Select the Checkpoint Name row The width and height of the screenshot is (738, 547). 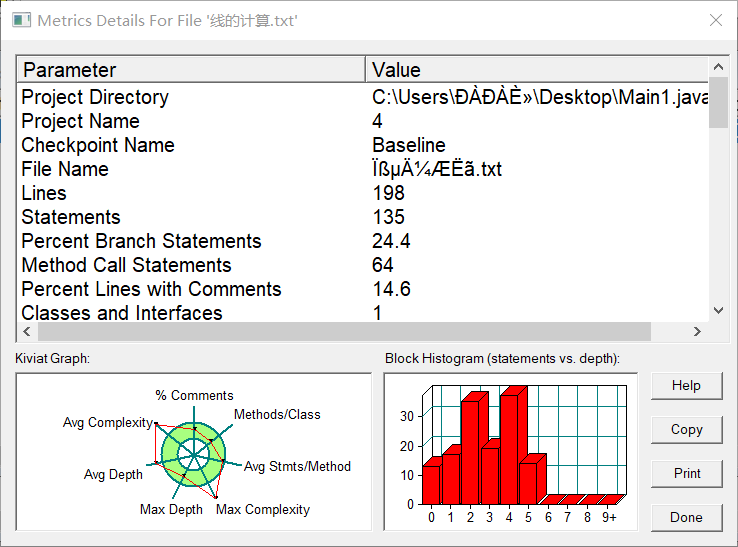click(363, 145)
